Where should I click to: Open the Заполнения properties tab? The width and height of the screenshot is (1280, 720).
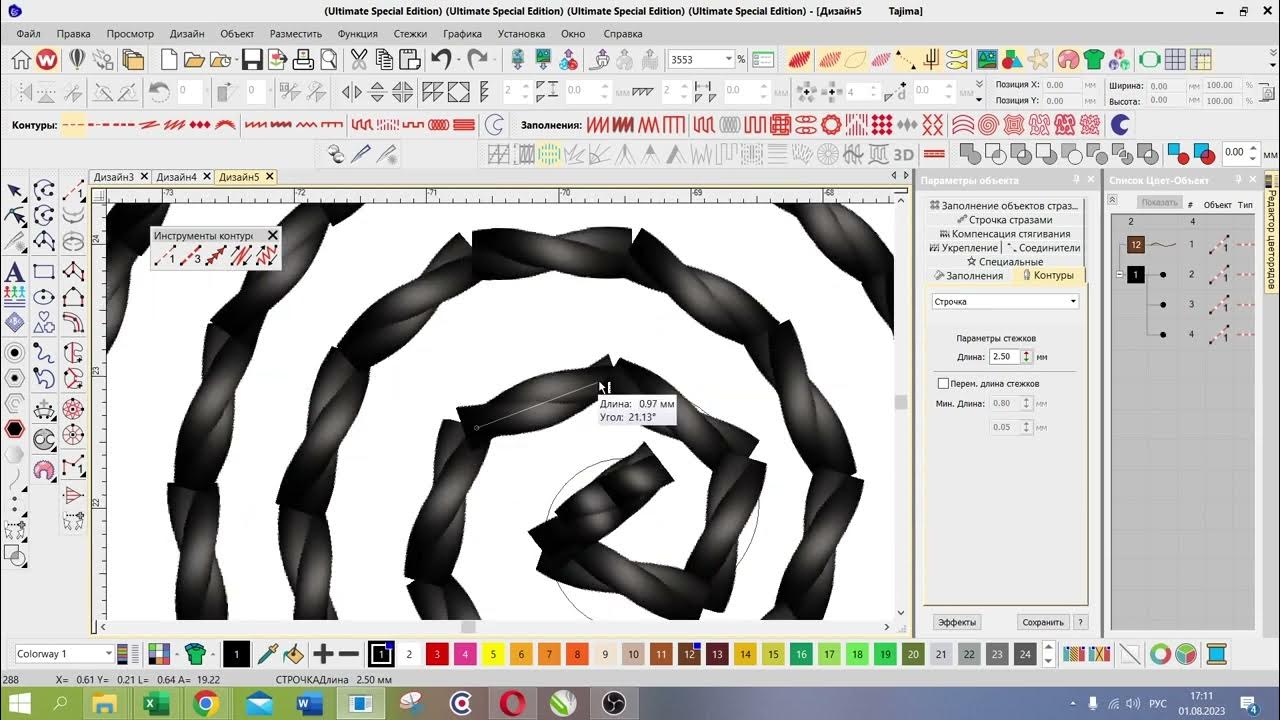[x=968, y=275]
